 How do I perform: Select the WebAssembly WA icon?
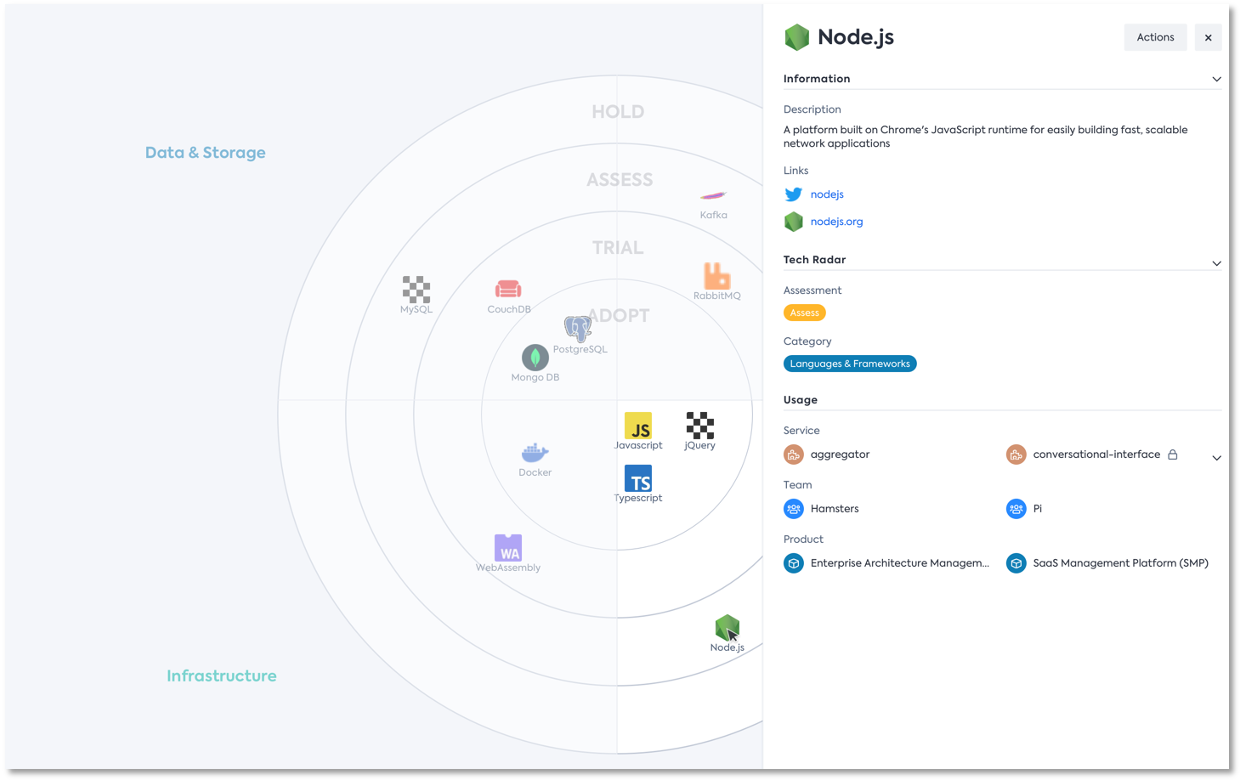coord(508,548)
